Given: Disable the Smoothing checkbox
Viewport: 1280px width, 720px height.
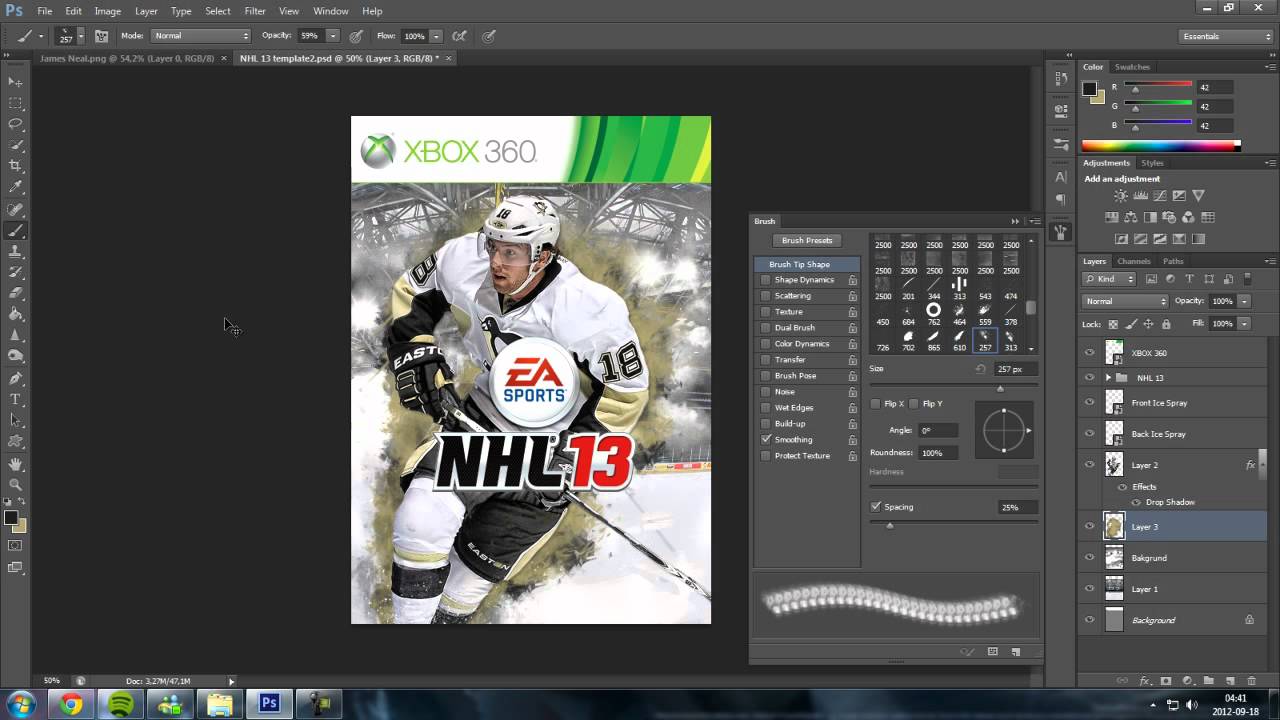Looking at the screenshot, I should 766,440.
